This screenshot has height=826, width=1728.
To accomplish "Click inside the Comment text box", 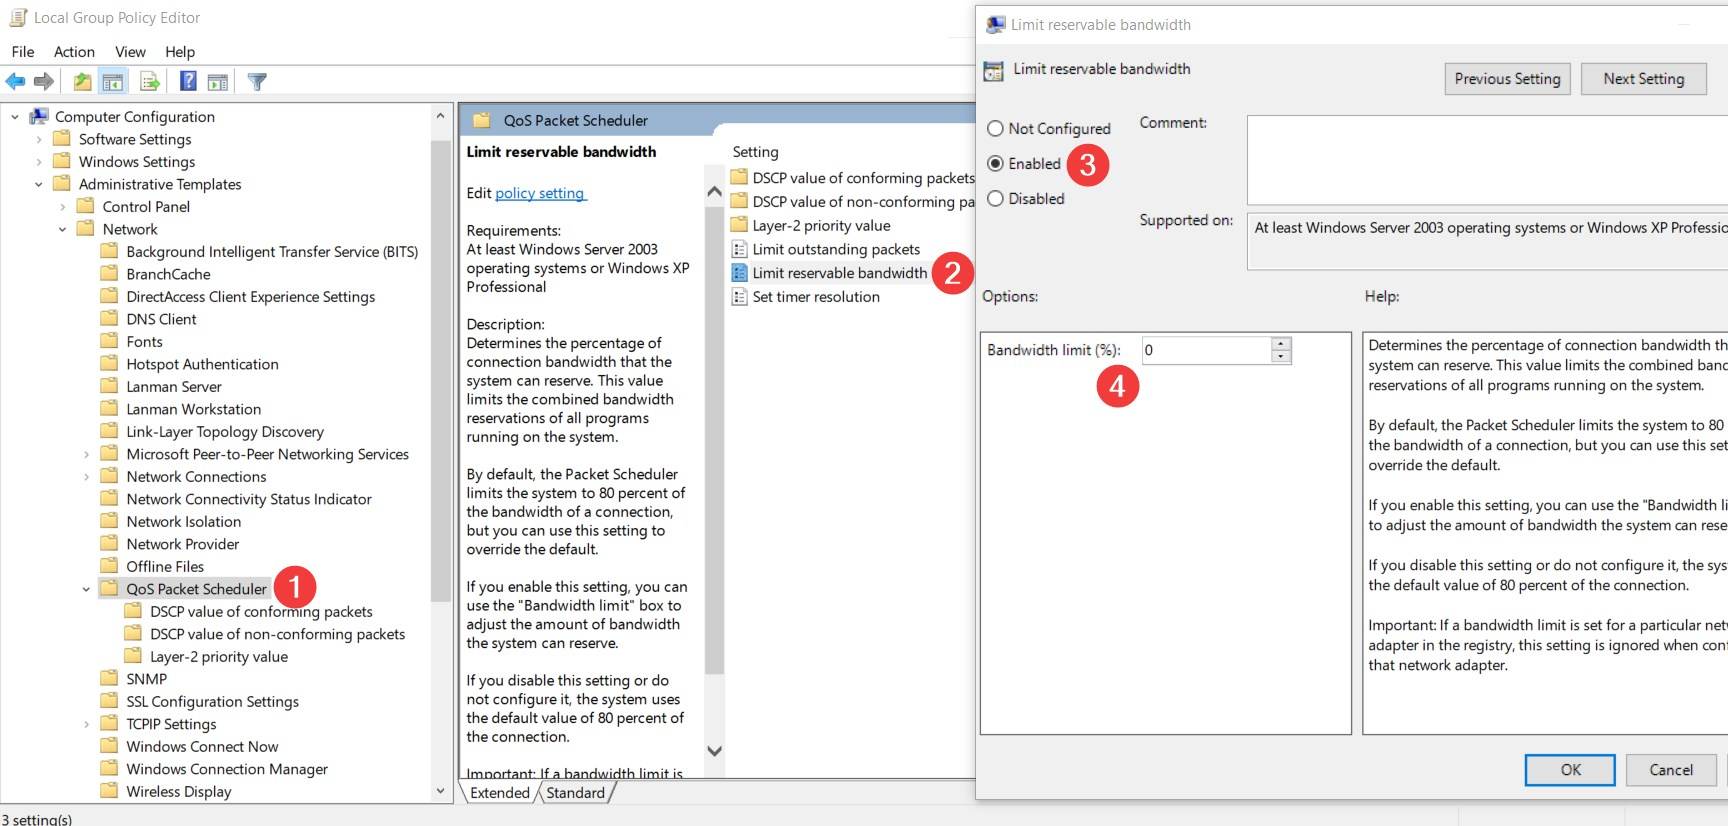I will coord(1485,160).
